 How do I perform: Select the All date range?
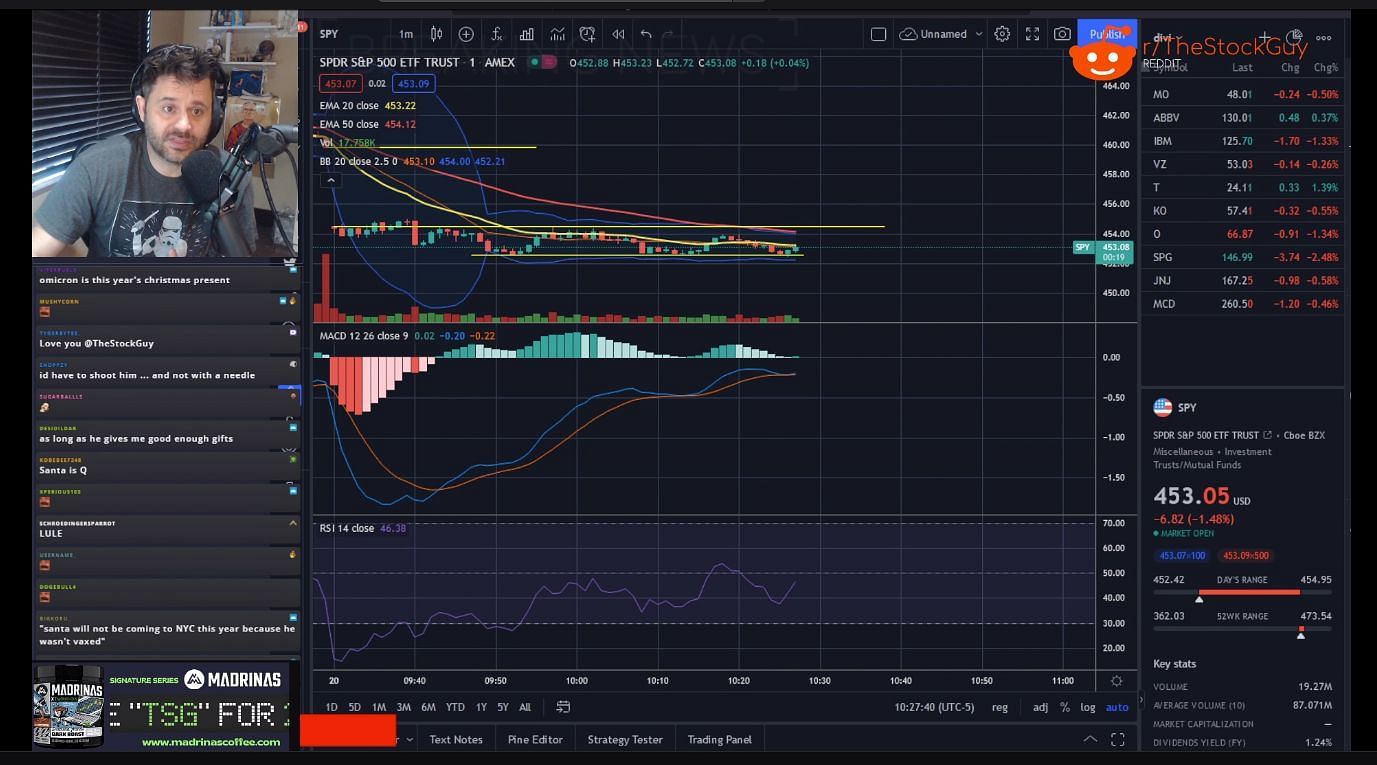tap(525, 707)
